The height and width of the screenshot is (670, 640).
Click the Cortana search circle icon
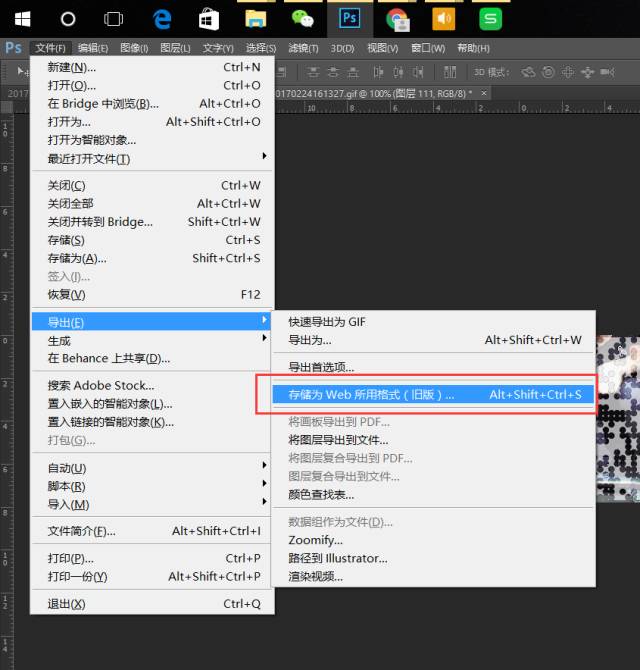click(x=68, y=18)
